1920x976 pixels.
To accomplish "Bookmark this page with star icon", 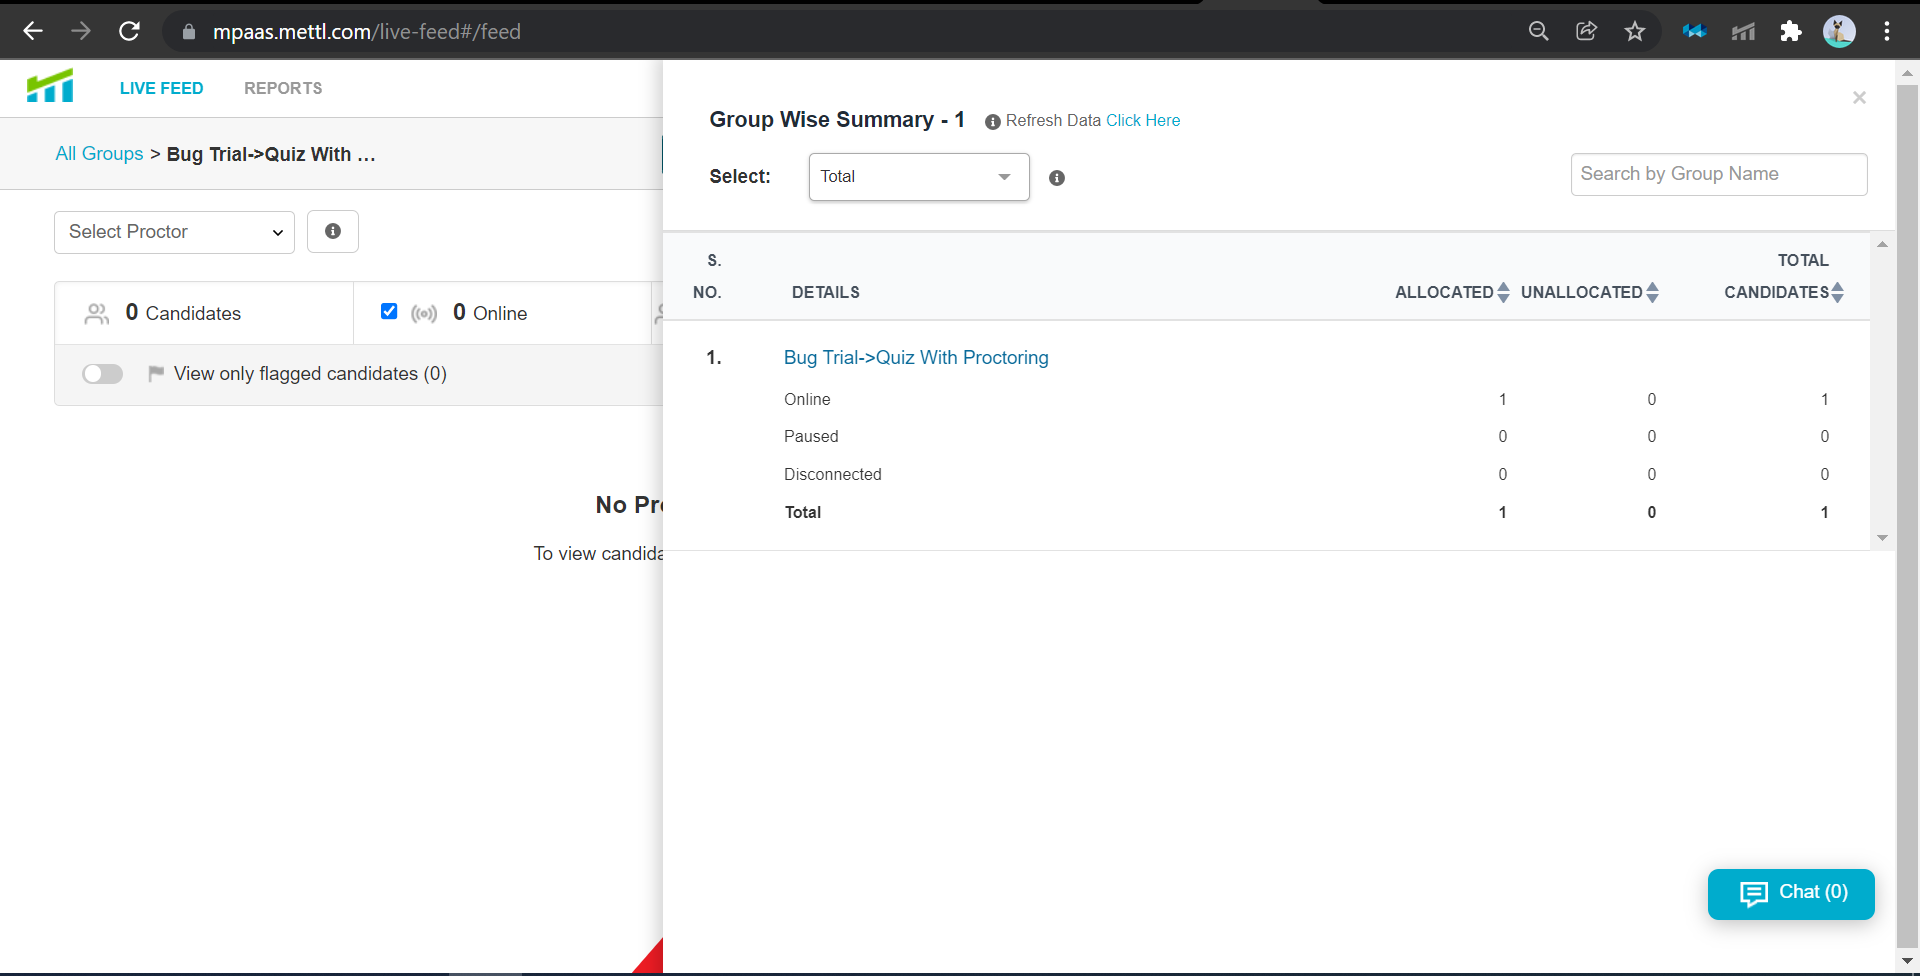I will click(x=1635, y=31).
